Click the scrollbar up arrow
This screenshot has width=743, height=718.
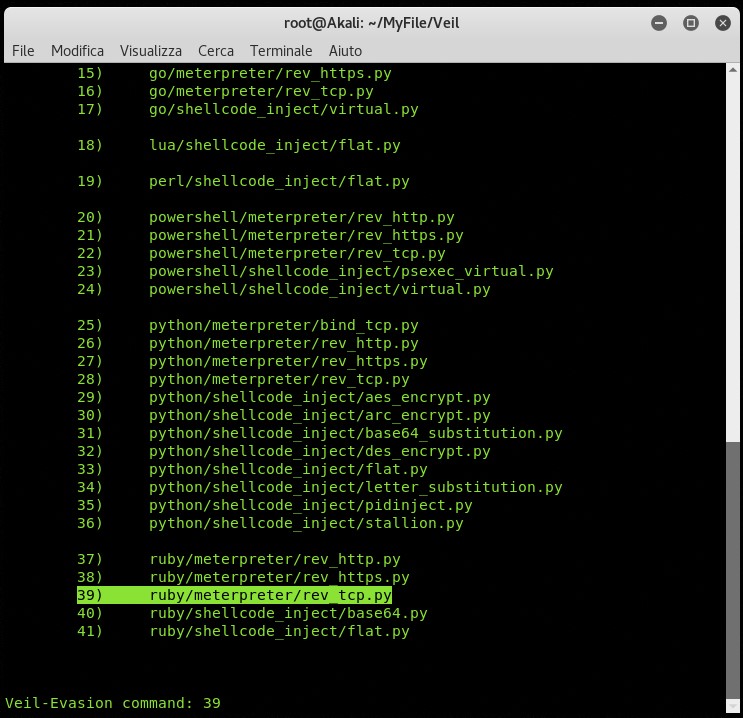[x=733, y=70]
